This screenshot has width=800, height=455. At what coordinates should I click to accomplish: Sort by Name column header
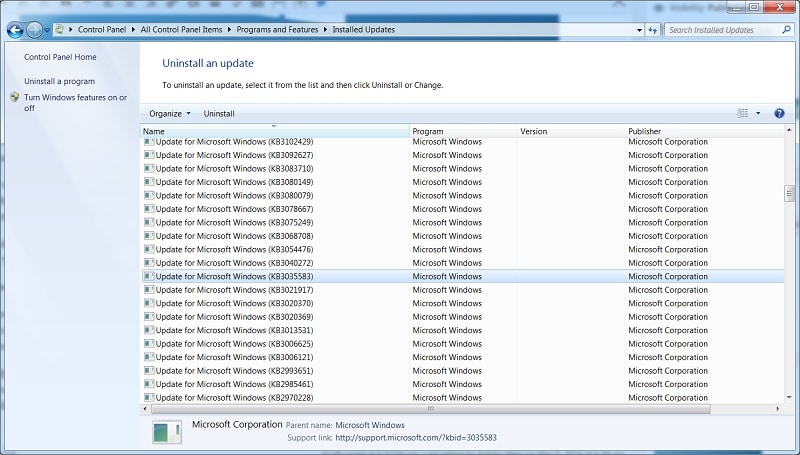(x=275, y=131)
